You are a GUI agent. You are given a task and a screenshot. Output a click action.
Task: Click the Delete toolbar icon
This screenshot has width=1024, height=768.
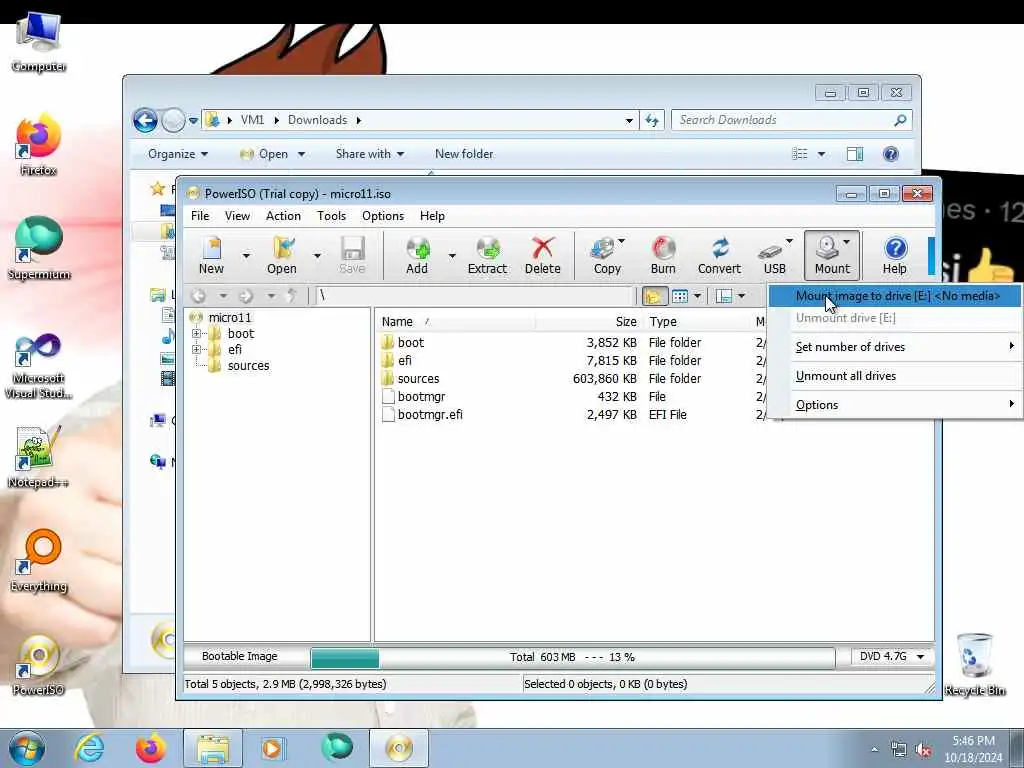tap(543, 255)
